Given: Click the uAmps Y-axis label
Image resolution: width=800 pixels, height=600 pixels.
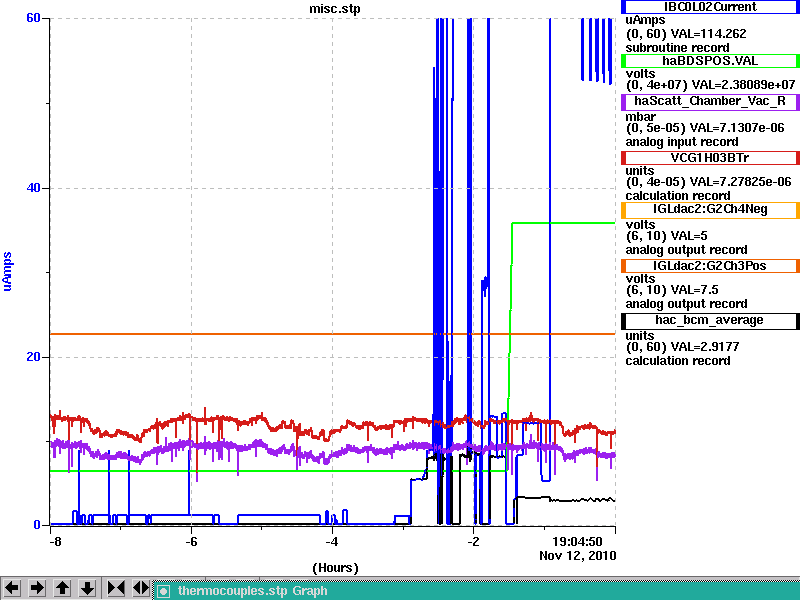Looking at the screenshot, I should (x=7, y=271).
